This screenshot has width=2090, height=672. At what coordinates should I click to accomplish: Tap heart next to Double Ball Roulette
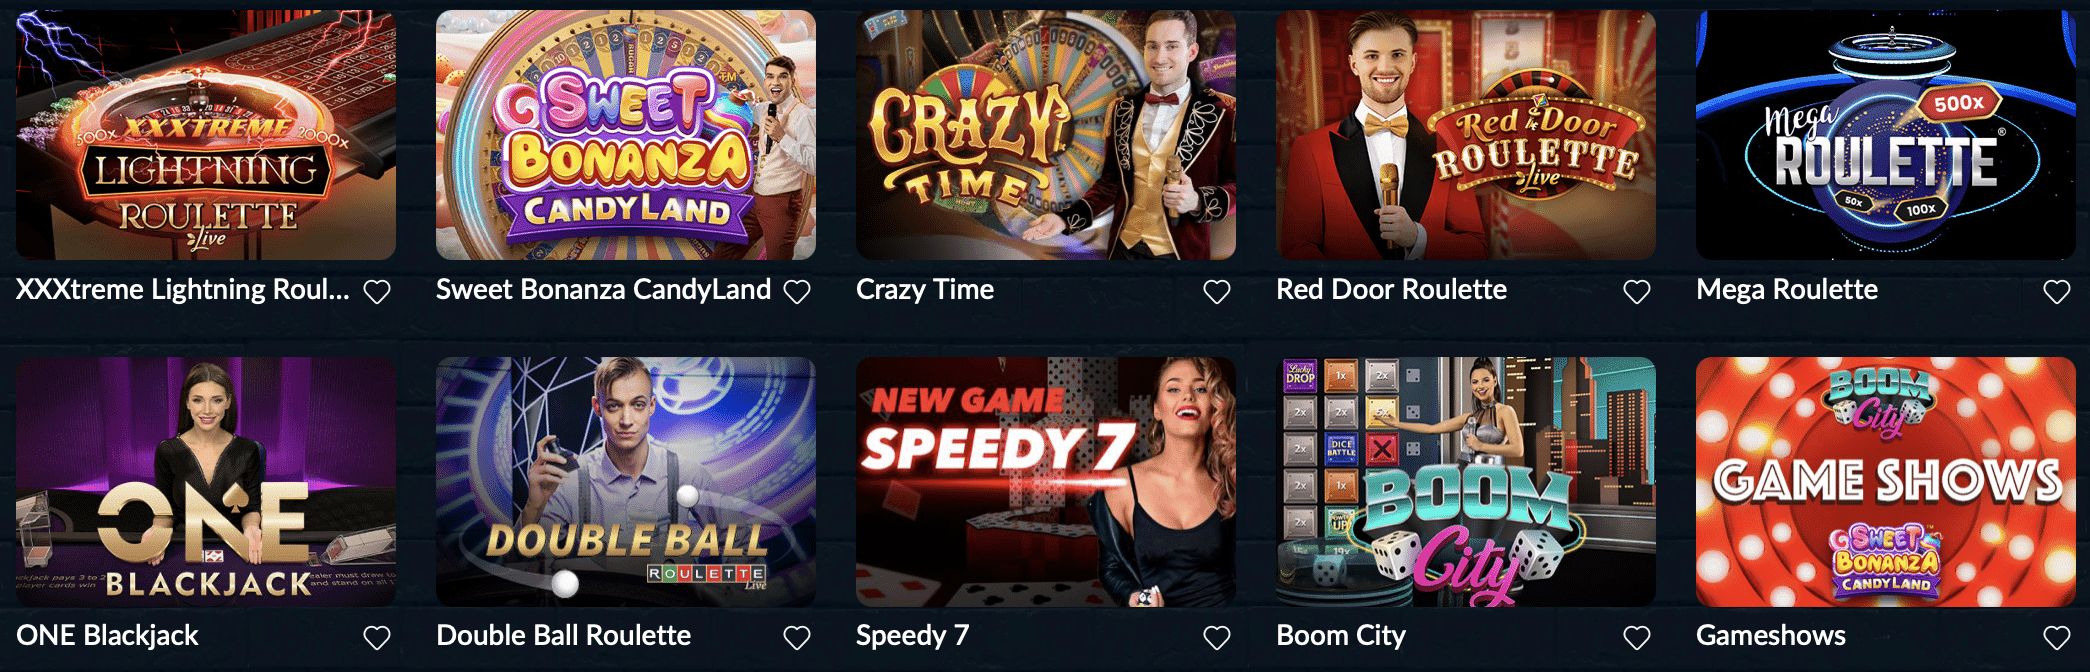(797, 638)
